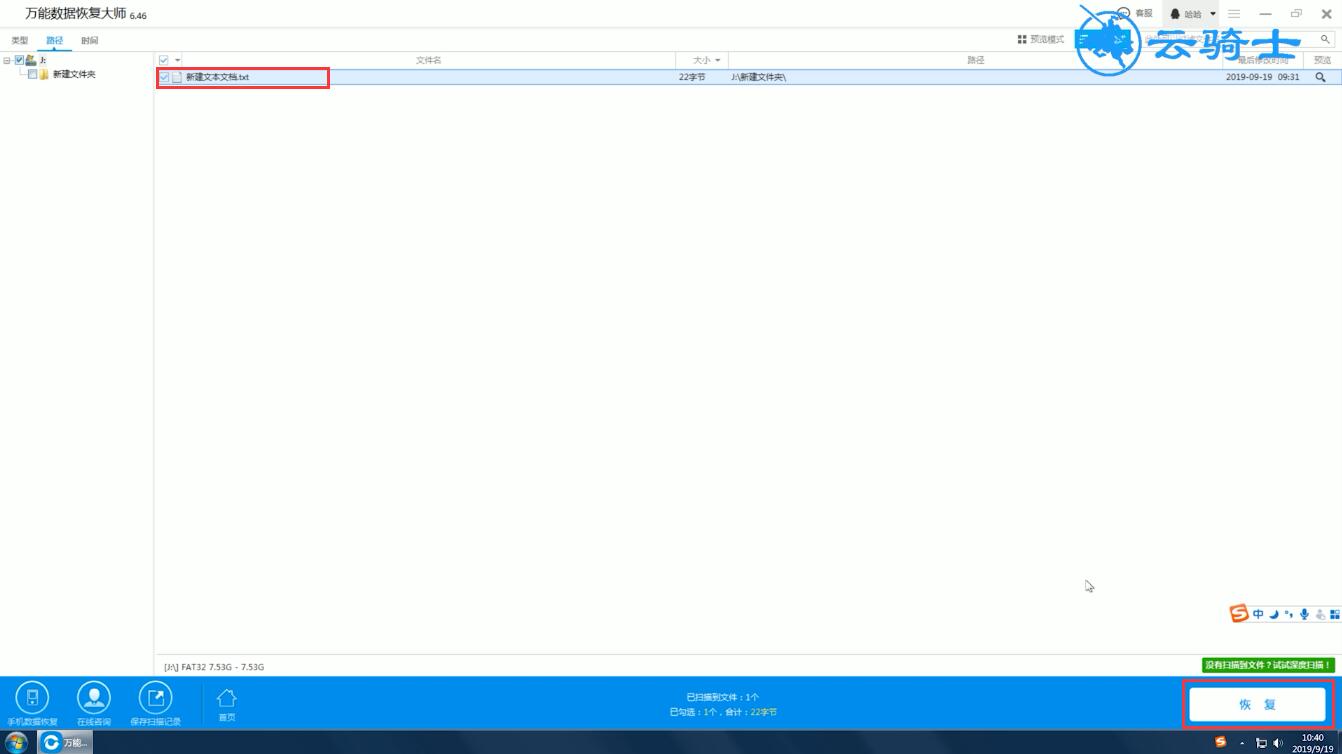
Task: Switch to 预览模式 grid preview mode
Action: [x=1041, y=40]
